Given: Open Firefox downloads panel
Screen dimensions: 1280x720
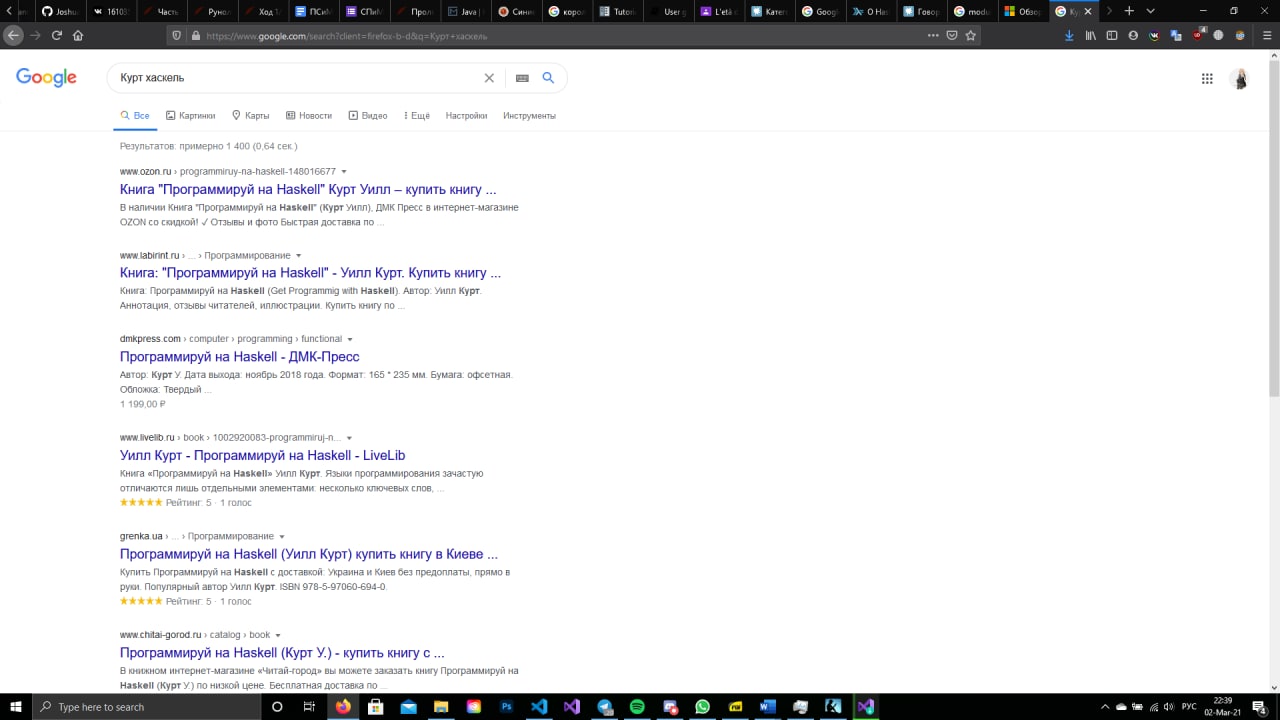Looking at the screenshot, I should tap(1069, 35).
